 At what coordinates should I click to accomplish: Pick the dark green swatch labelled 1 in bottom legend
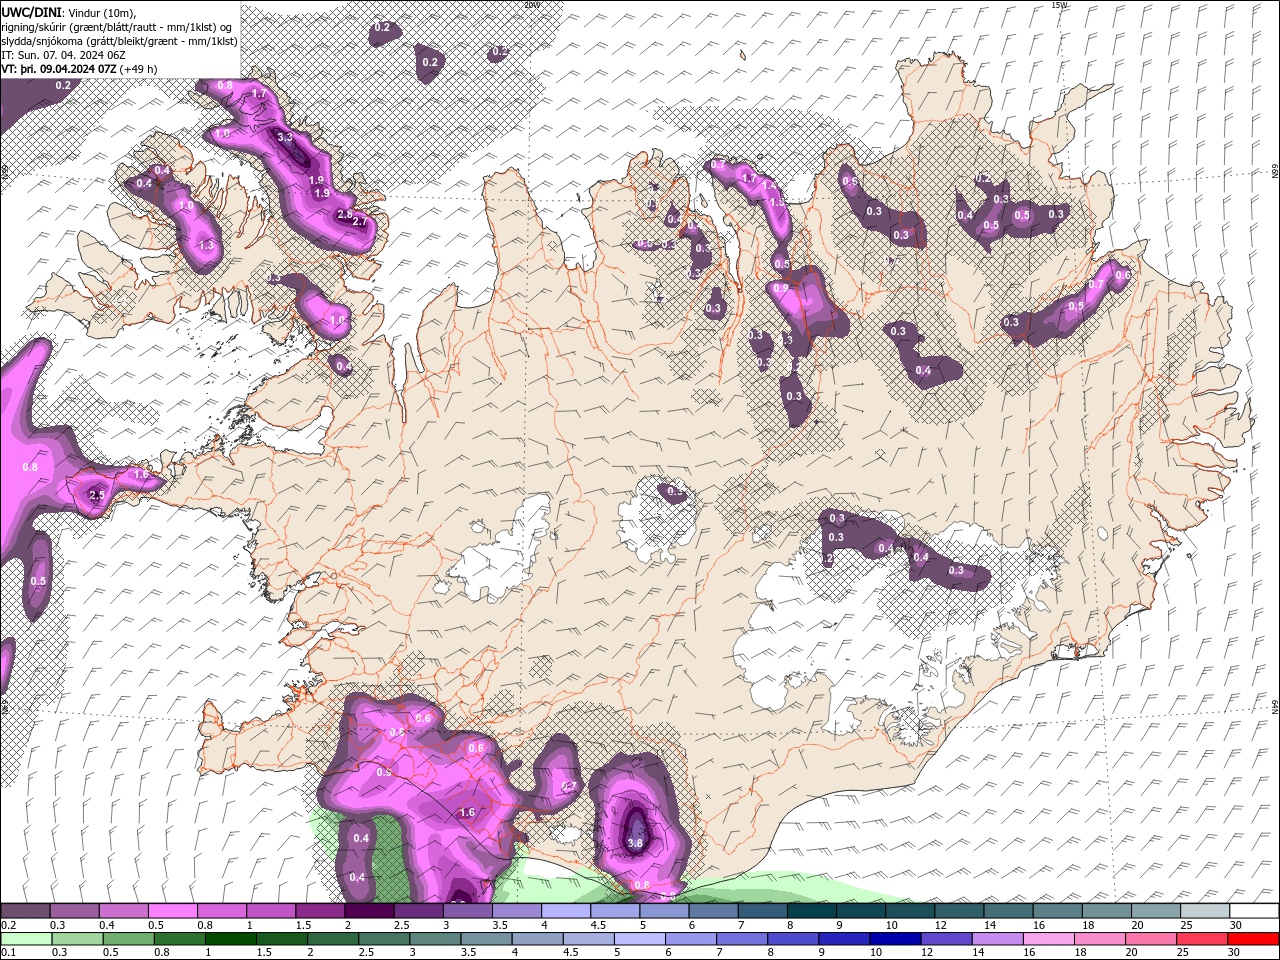click(x=230, y=939)
